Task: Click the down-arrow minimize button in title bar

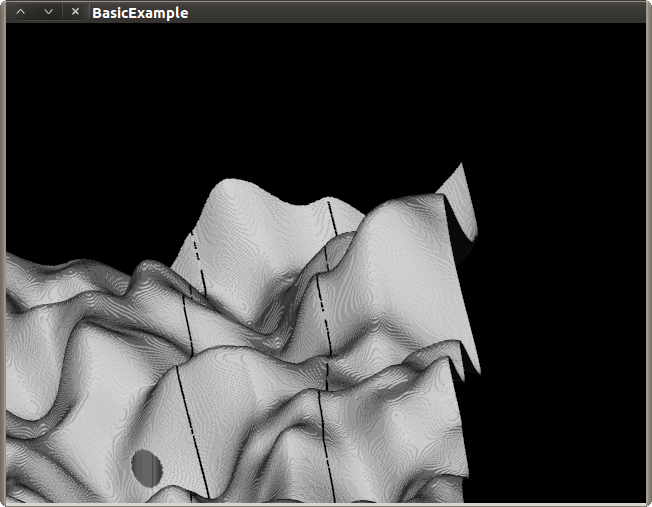Action: 47,12
